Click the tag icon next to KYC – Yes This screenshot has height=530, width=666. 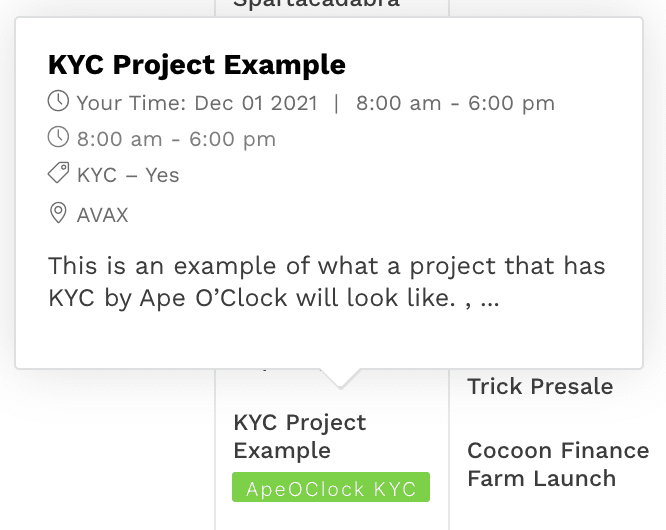(x=58, y=173)
